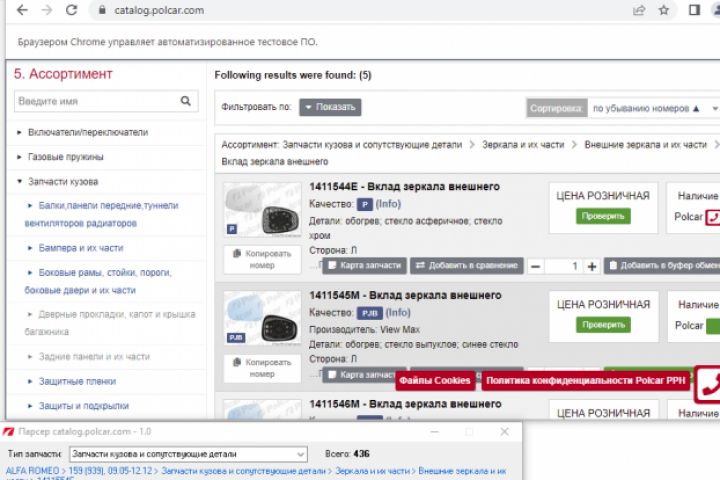
Task: Click the PJB quality badge for 1411545M
Action: click(370, 313)
